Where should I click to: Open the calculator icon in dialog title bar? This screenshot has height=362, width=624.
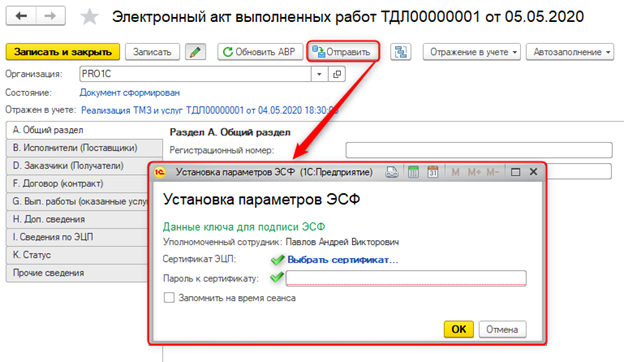[x=413, y=172]
